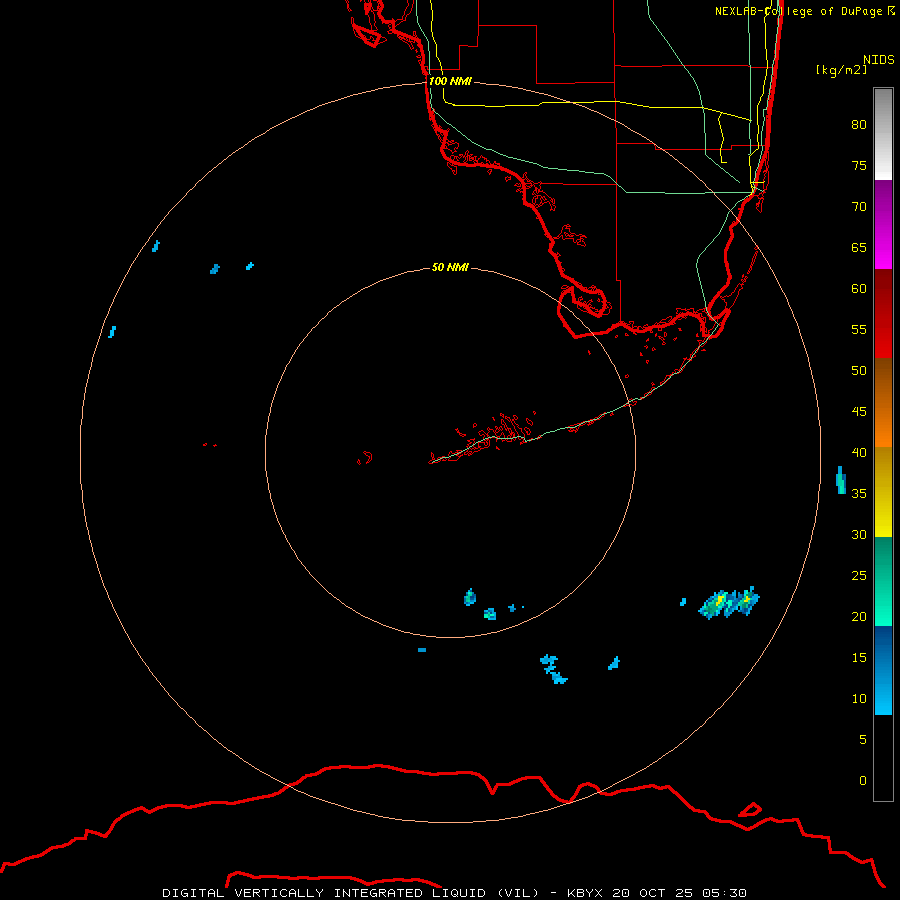This screenshot has height=900, width=900.
Task: Select scale value 65
Action: [859, 247]
